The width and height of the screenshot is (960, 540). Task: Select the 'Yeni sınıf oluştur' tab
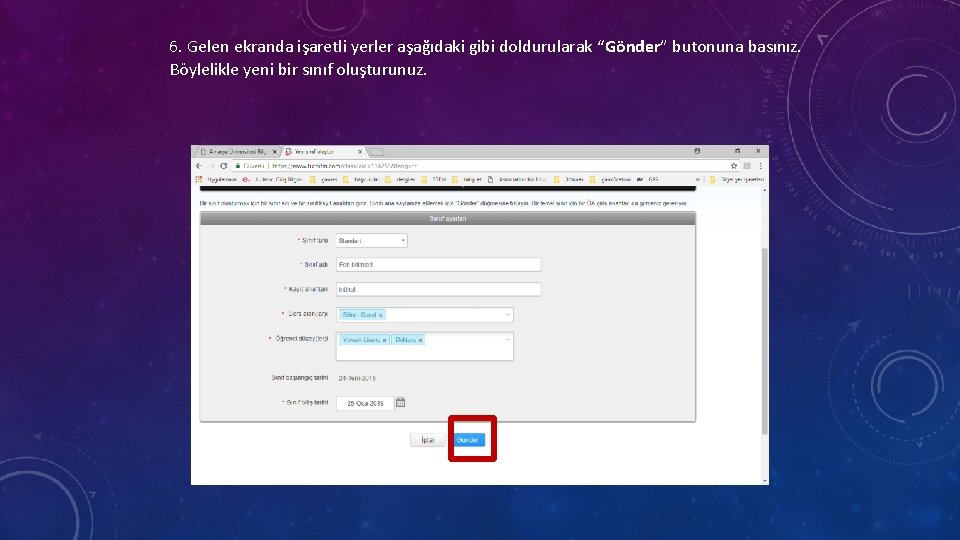(x=322, y=151)
